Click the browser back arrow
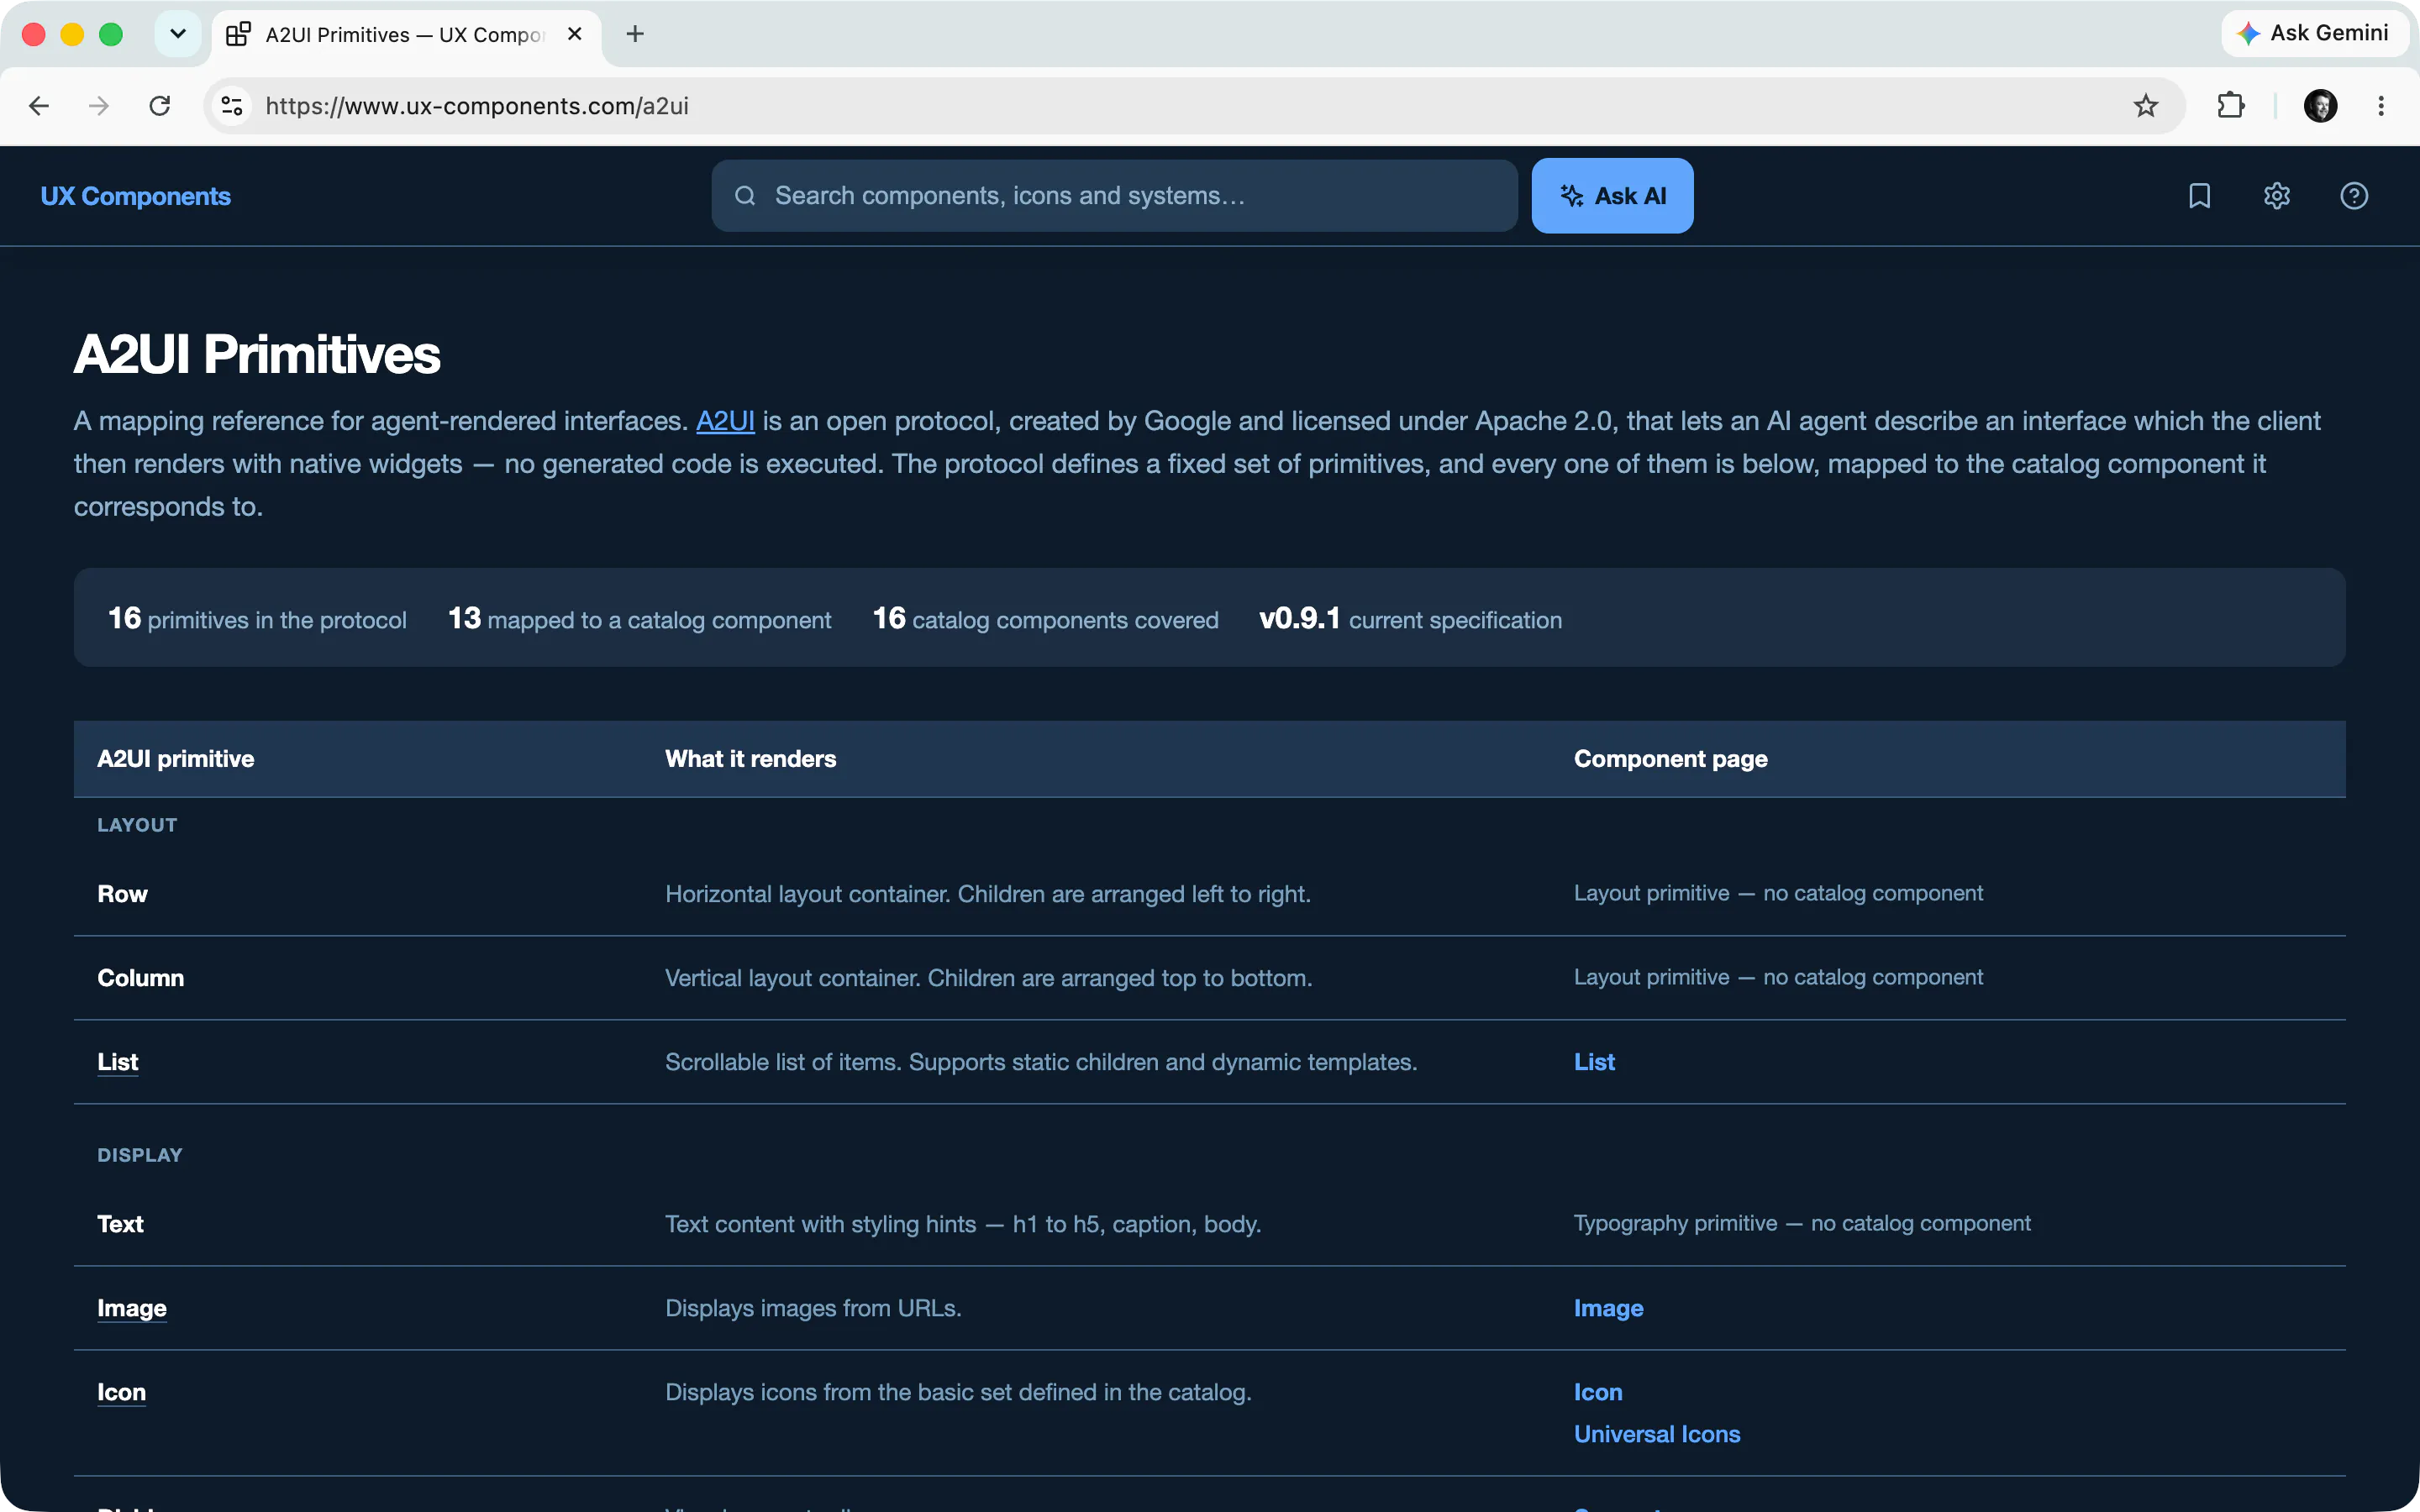The height and width of the screenshot is (1512, 2420). (x=39, y=106)
